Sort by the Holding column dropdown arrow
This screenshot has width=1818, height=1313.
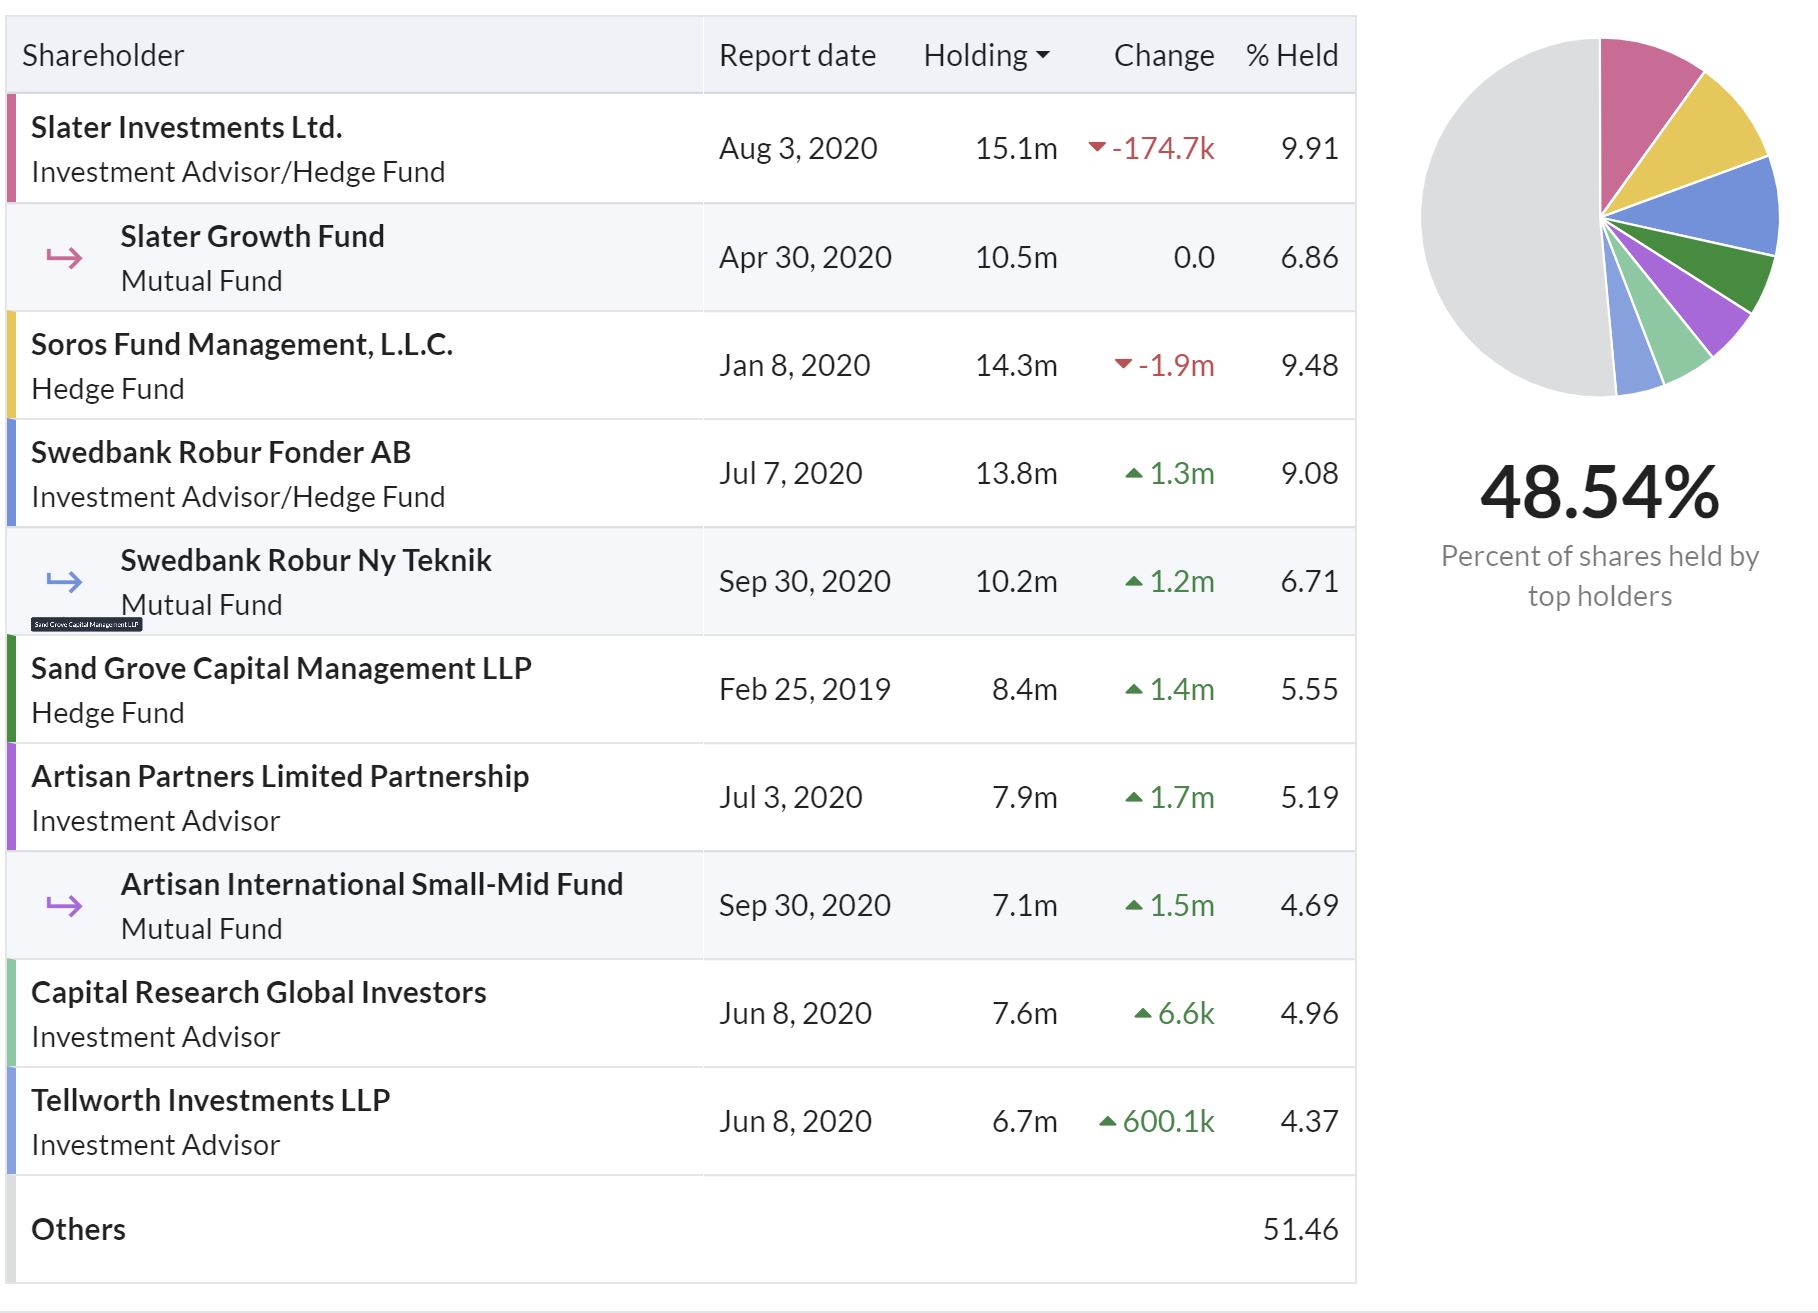click(x=1043, y=56)
